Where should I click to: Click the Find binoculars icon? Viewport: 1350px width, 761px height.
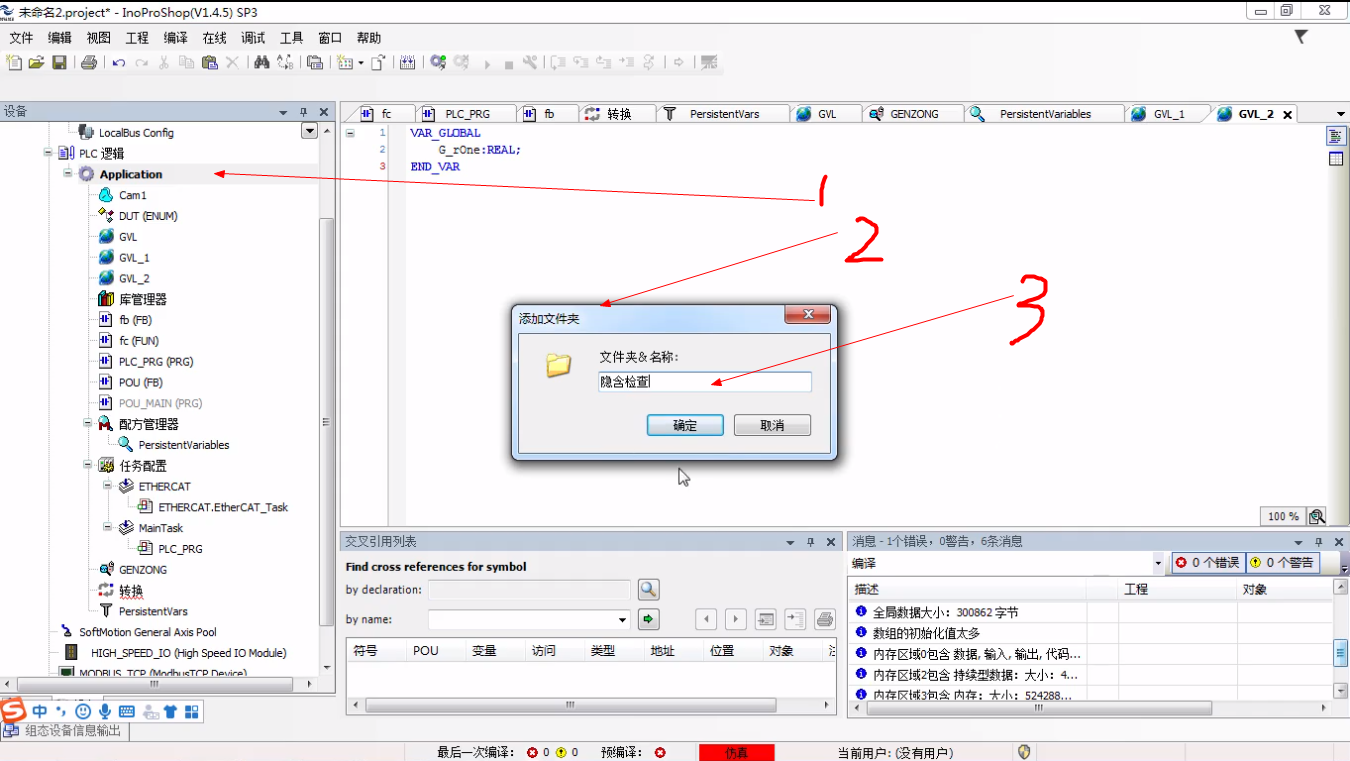(x=262, y=62)
